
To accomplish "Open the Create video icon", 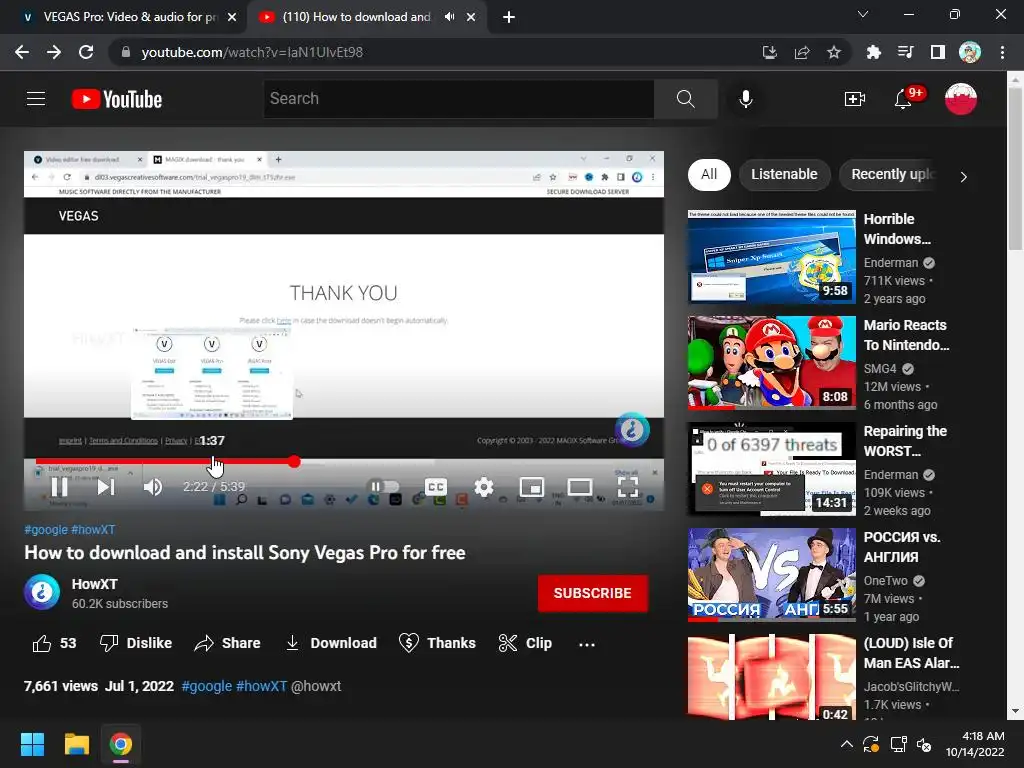I will click(854, 99).
